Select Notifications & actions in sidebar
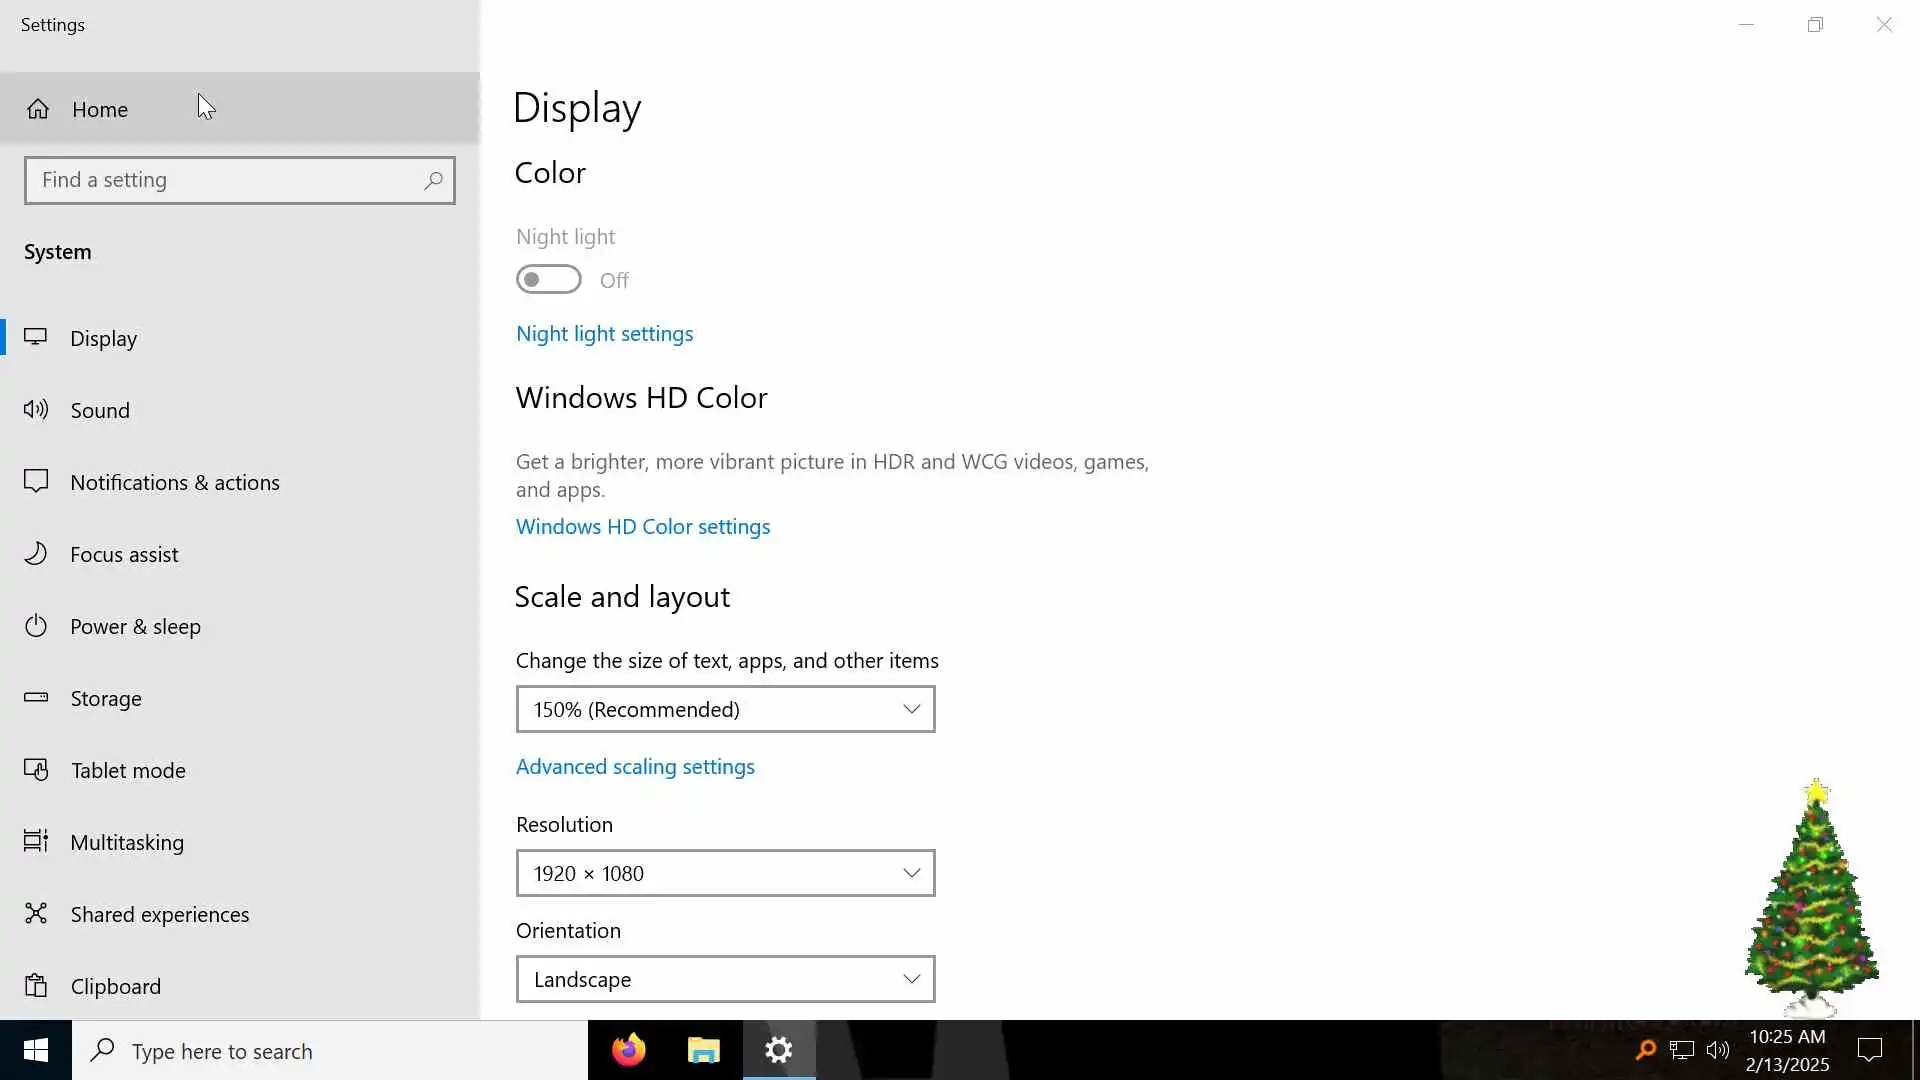The width and height of the screenshot is (1920, 1080). [174, 482]
